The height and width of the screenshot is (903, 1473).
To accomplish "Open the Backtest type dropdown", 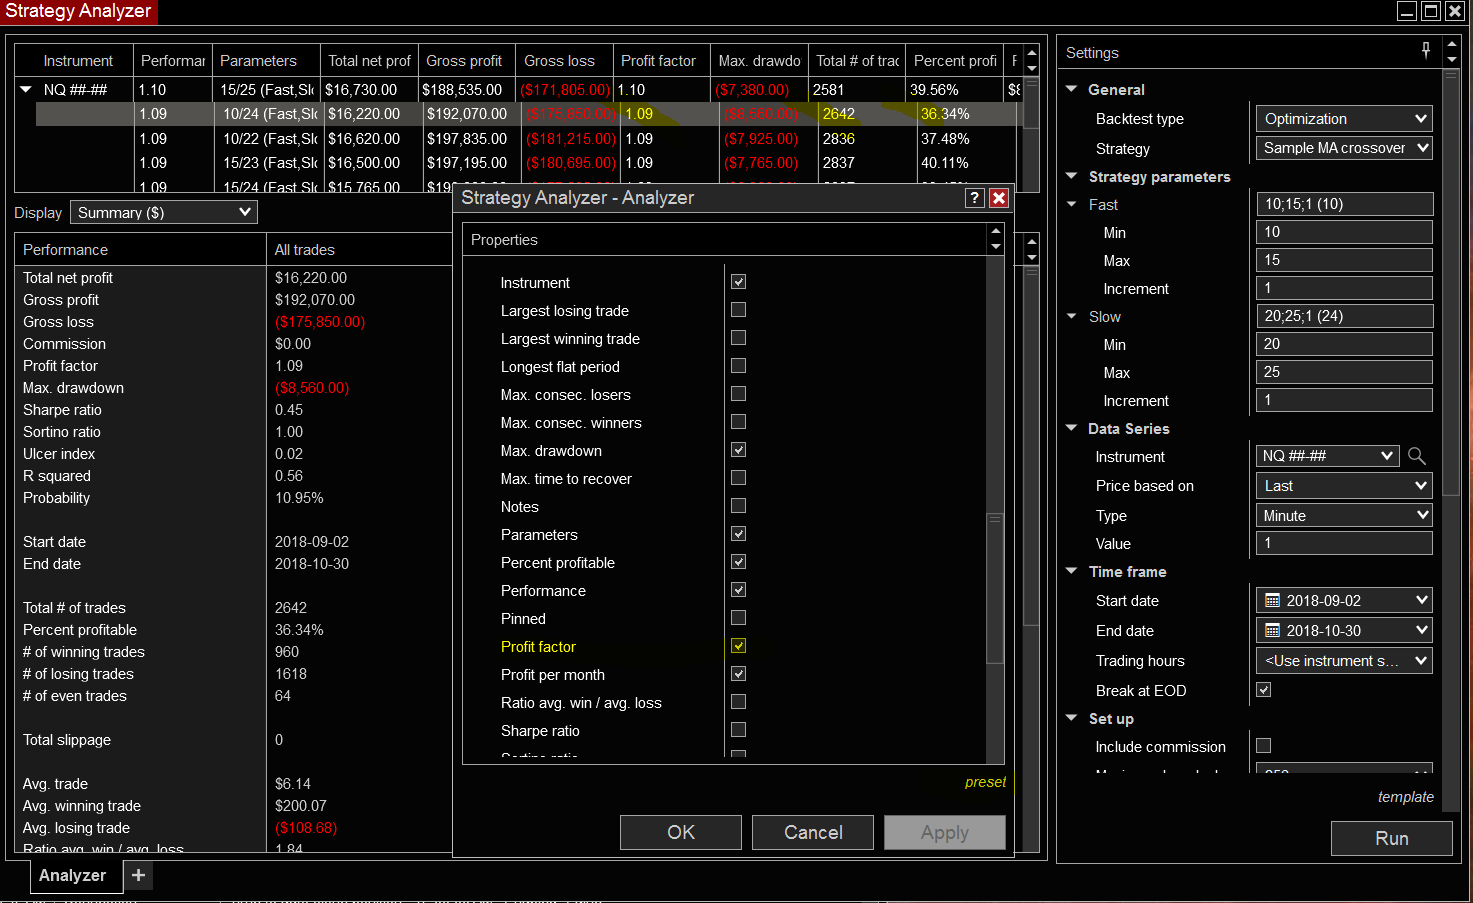I will (1344, 119).
